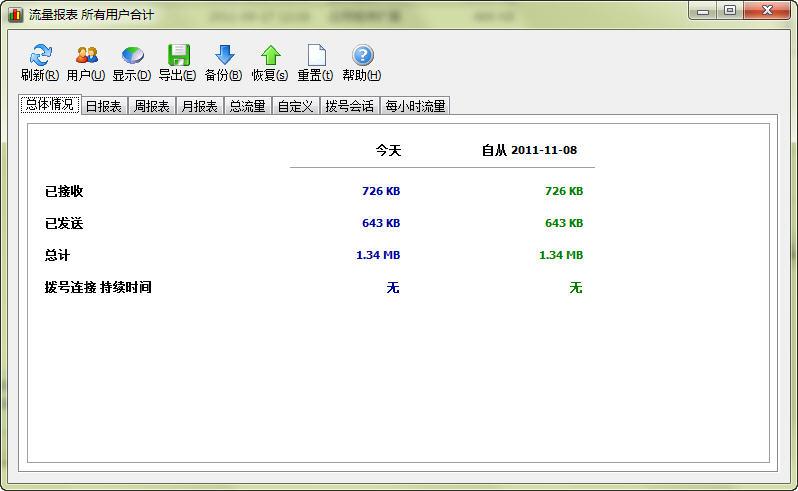View the 每小时流量 tab
798x491 pixels.
pyautogui.click(x=415, y=106)
